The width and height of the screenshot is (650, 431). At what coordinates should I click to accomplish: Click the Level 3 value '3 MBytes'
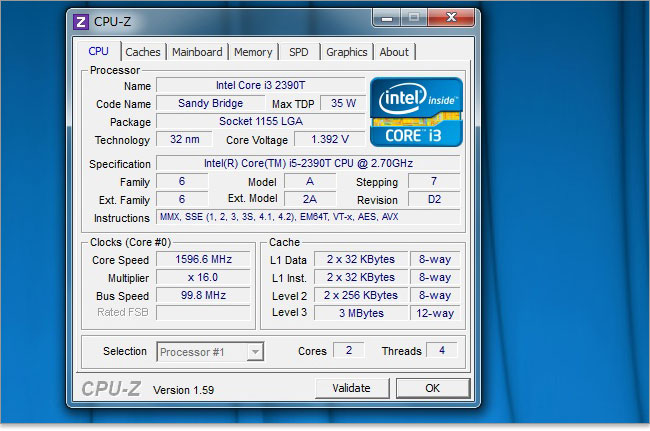click(361, 313)
